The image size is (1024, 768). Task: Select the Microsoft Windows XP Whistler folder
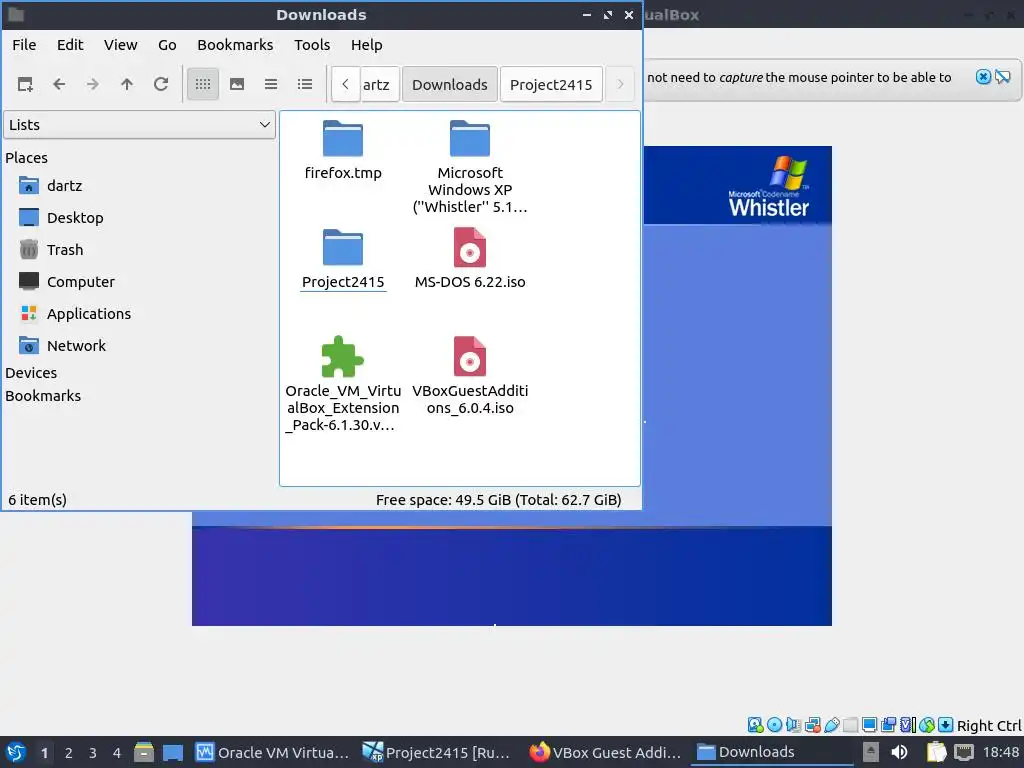470,167
